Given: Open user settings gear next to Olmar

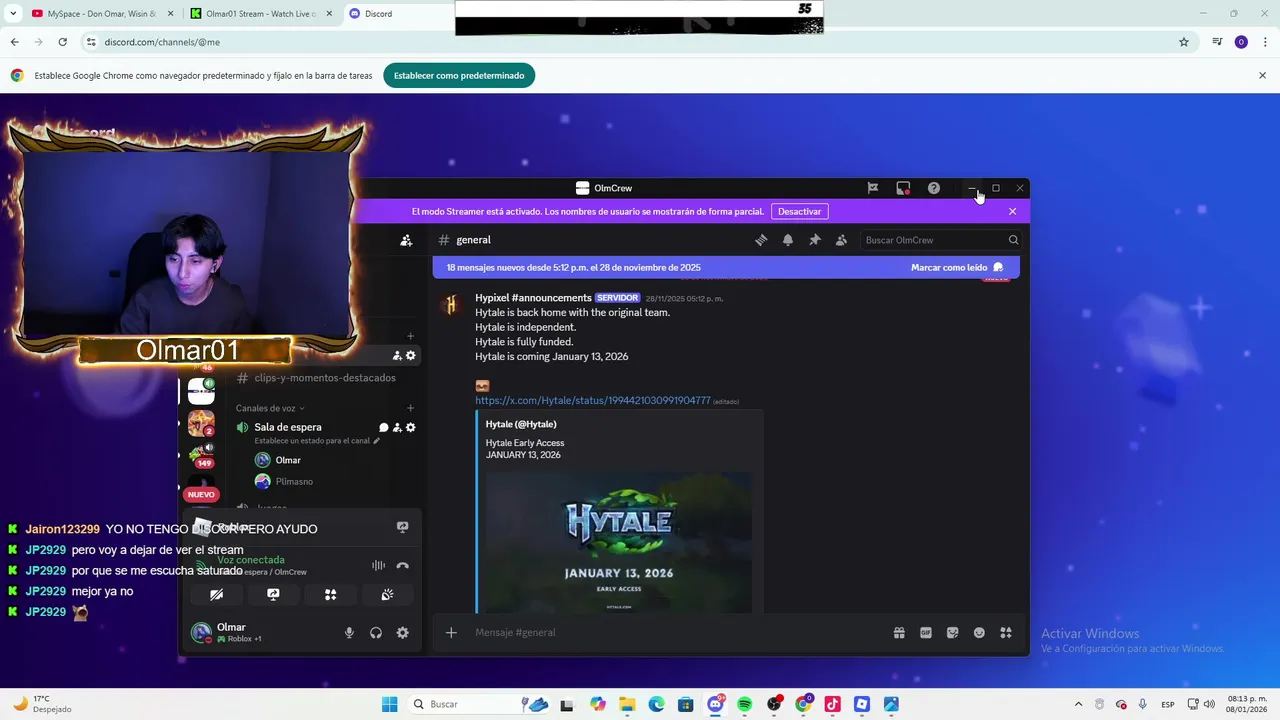Looking at the screenshot, I should coord(402,632).
